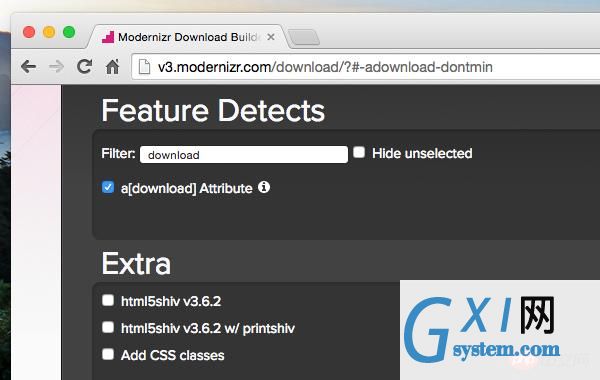Screen dimensions: 600x380
Task: Open info icon beside a[download] Attribute
Action: tap(264, 187)
